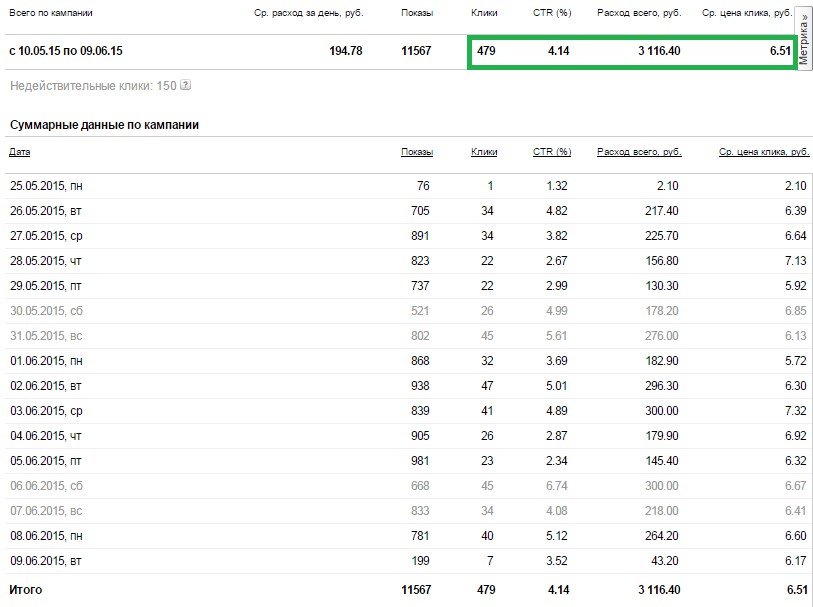Select the 09.06.2015, вт date row

(x=46, y=560)
